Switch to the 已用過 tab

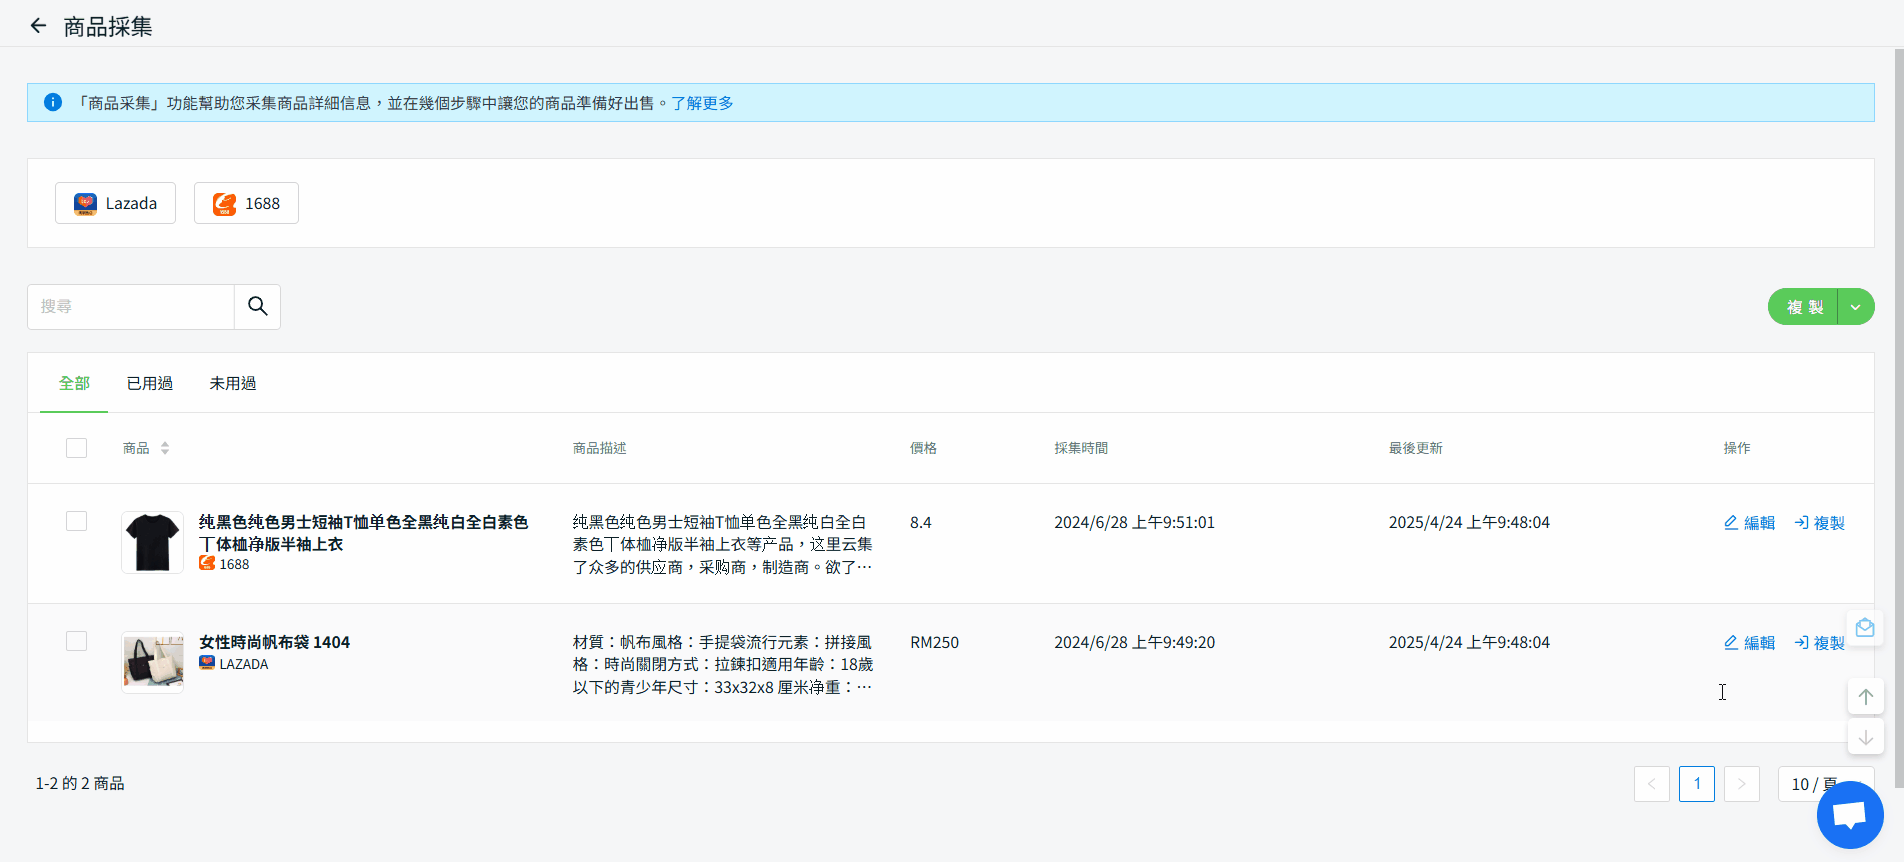[149, 384]
